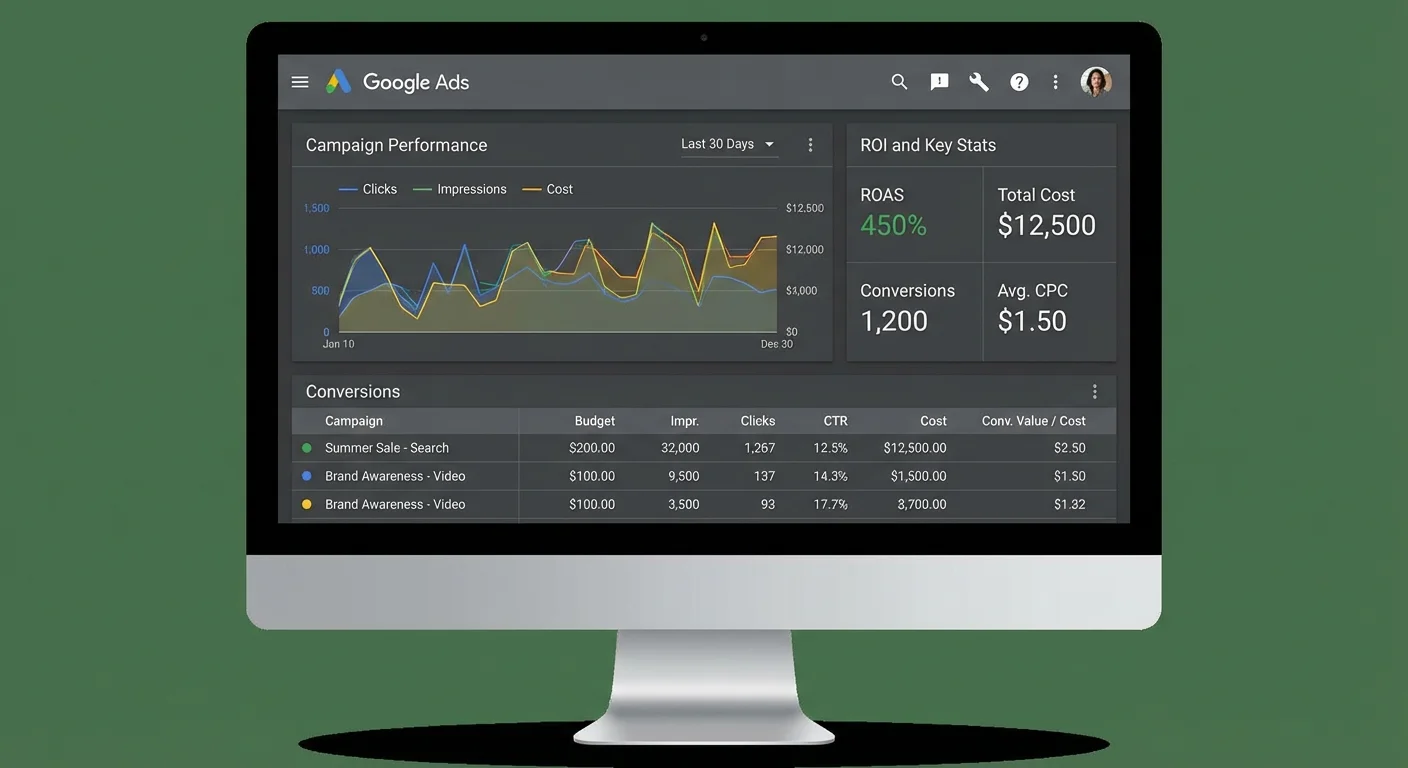Open the feedback notification icon
Viewport: 1408px width, 768px height.
coord(939,82)
